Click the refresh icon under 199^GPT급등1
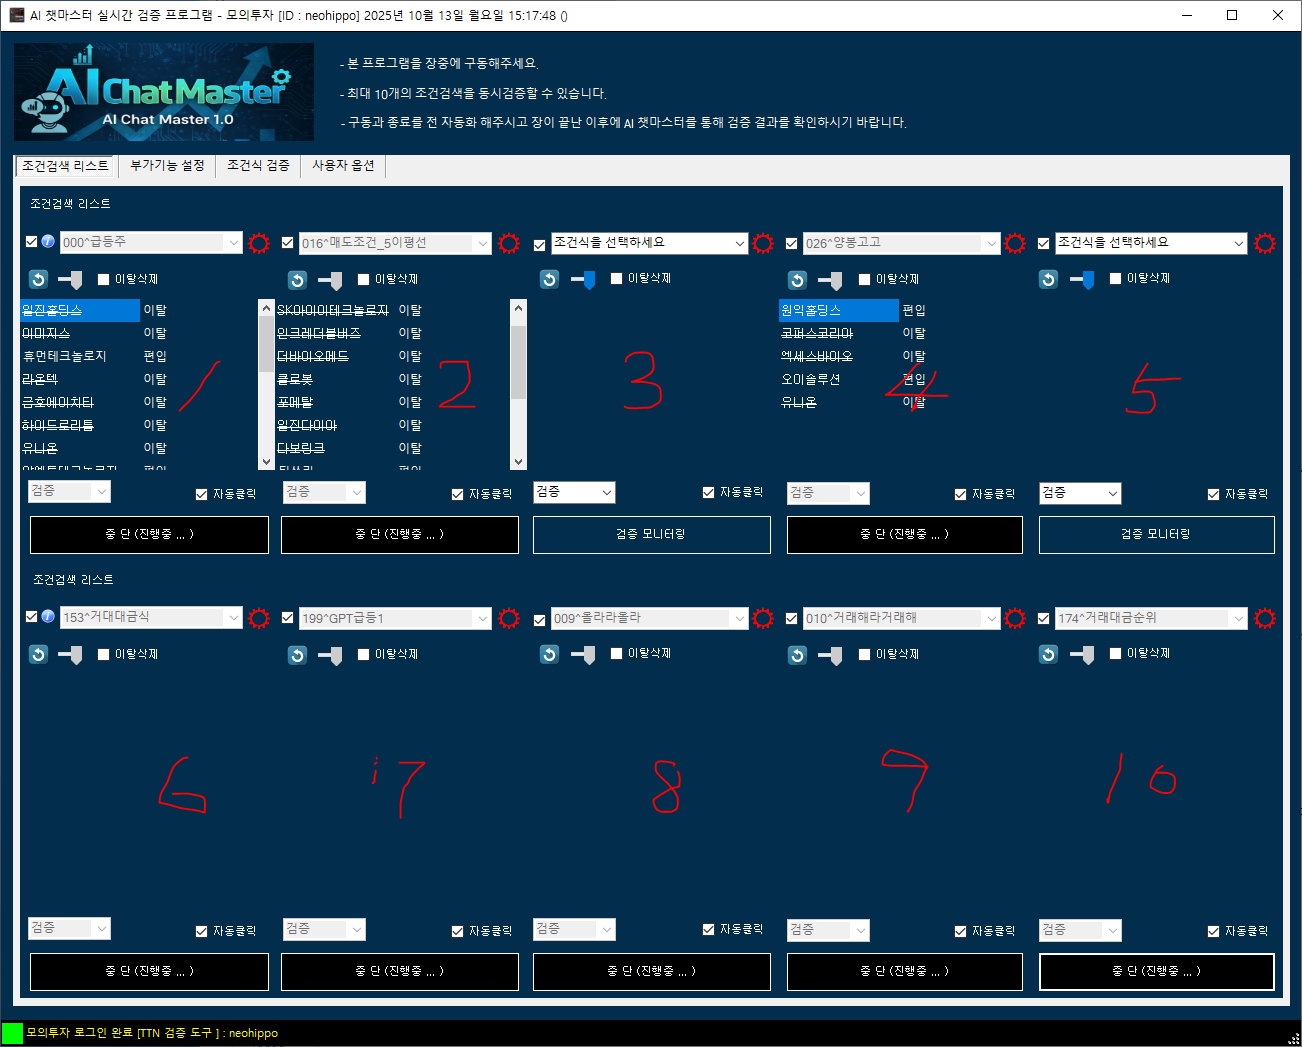This screenshot has height=1047, width=1302. pyautogui.click(x=297, y=655)
